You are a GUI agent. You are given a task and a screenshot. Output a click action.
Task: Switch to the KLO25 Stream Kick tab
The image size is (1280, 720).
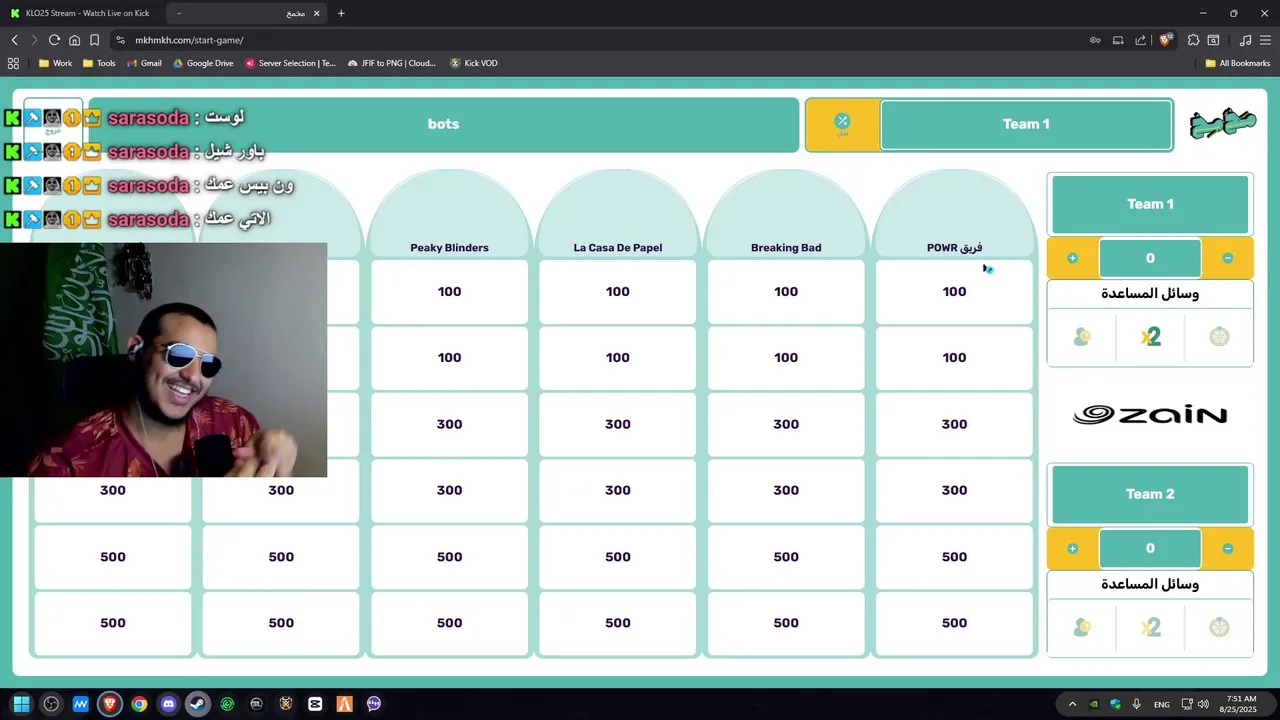pos(81,13)
